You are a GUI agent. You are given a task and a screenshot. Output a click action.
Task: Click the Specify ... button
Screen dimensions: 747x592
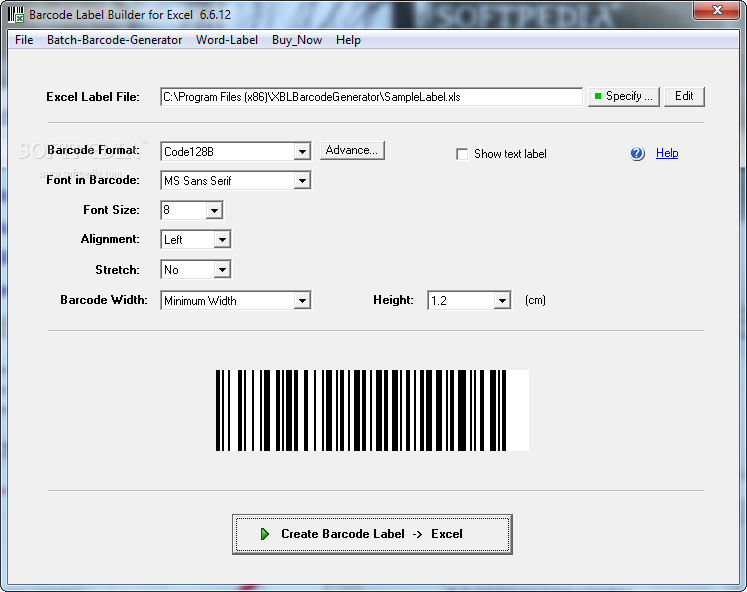pyautogui.click(x=624, y=97)
